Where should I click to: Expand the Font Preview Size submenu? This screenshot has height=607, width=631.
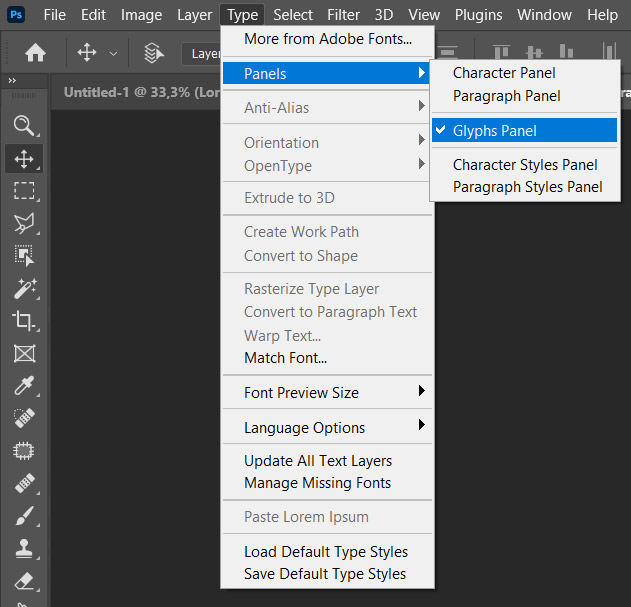pyautogui.click(x=327, y=392)
